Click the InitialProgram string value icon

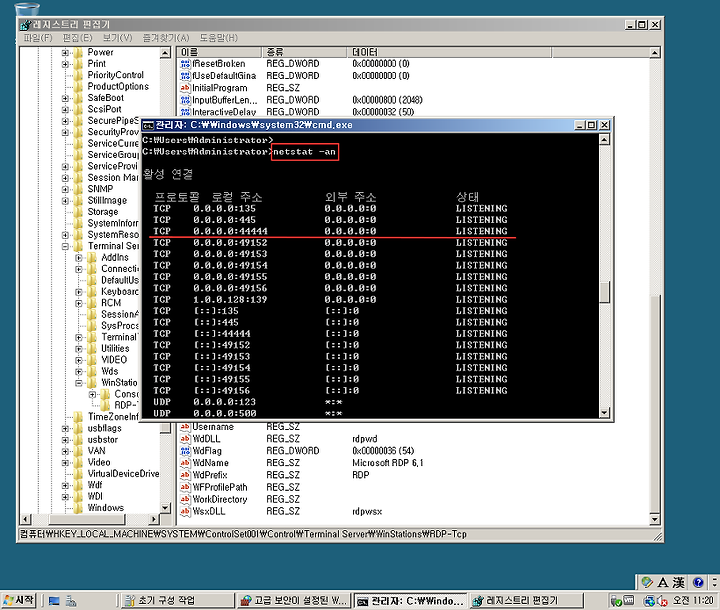click(185, 88)
